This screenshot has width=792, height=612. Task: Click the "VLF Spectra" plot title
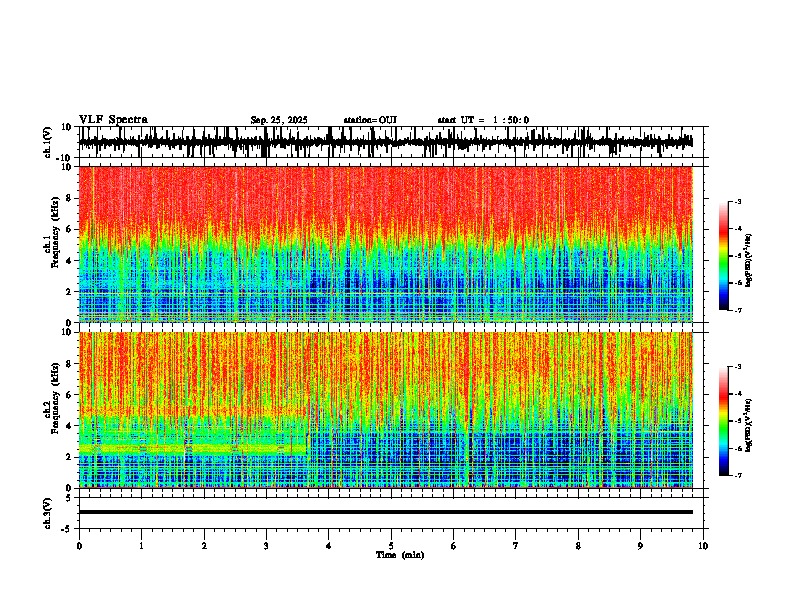113,120
